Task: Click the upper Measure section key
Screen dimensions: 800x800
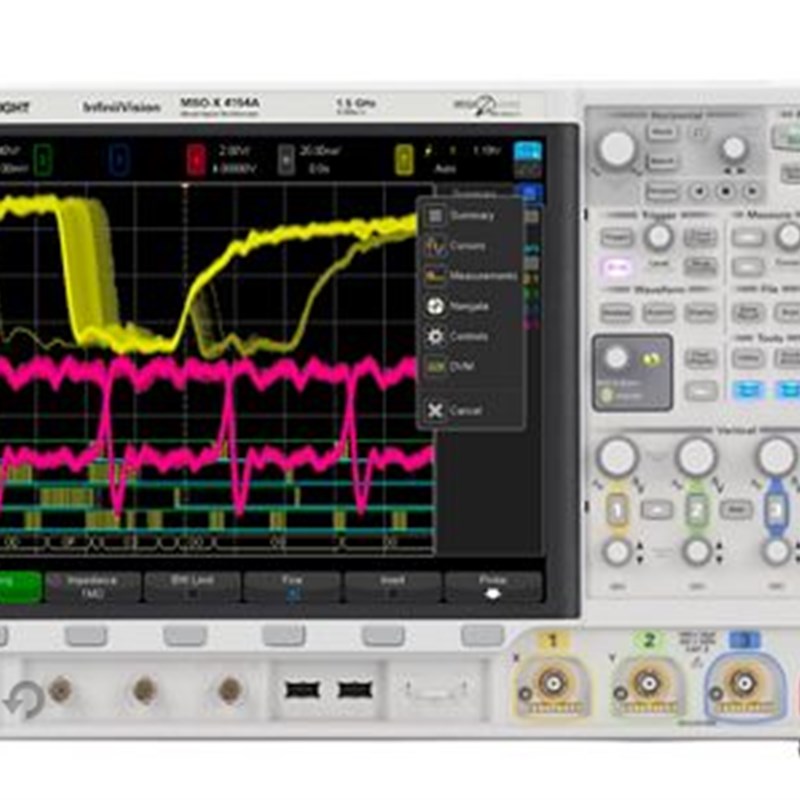Action: point(747,237)
